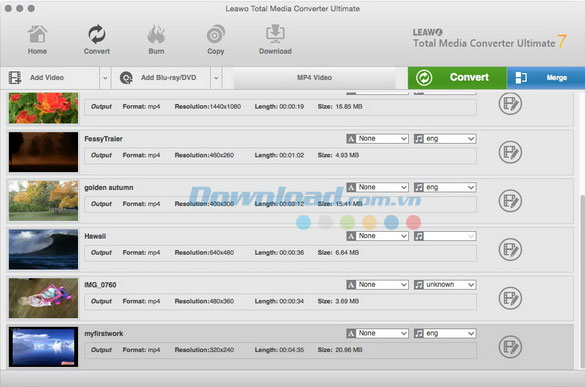Click the Resolution:1440x1080 value
Image resolution: width=585 pixels, height=387 pixels.
click(208, 107)
